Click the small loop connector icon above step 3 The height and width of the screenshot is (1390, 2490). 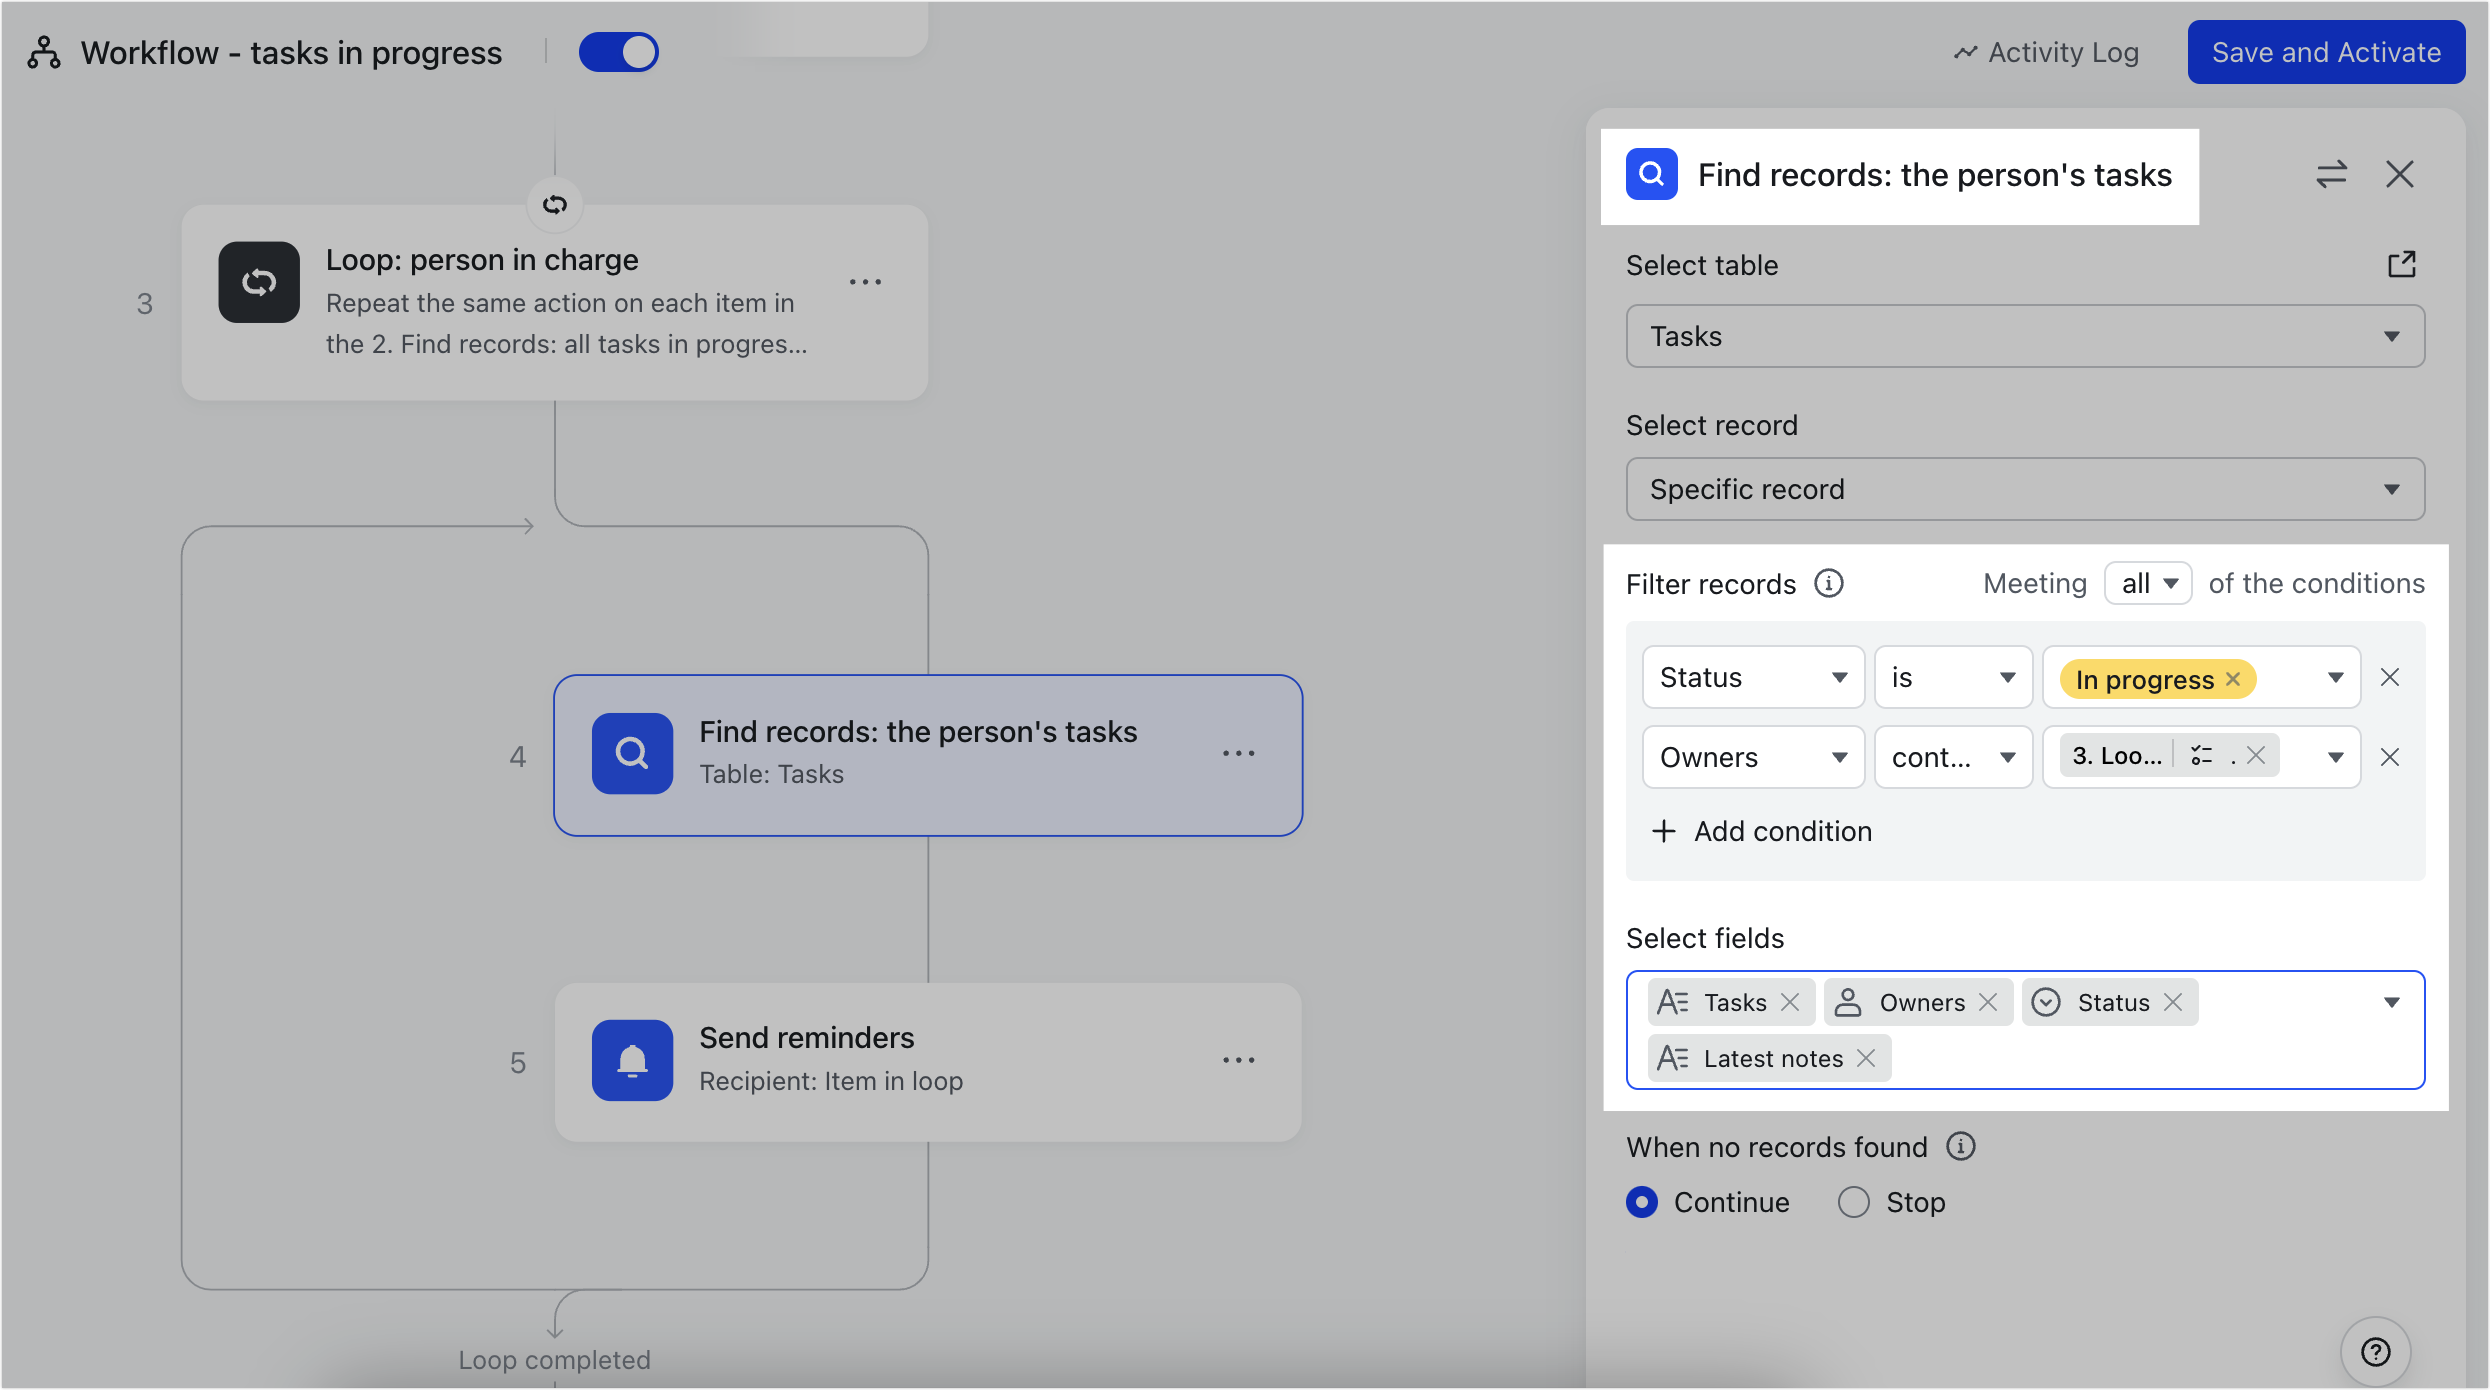pyautogui.click(x=555, y=204)
